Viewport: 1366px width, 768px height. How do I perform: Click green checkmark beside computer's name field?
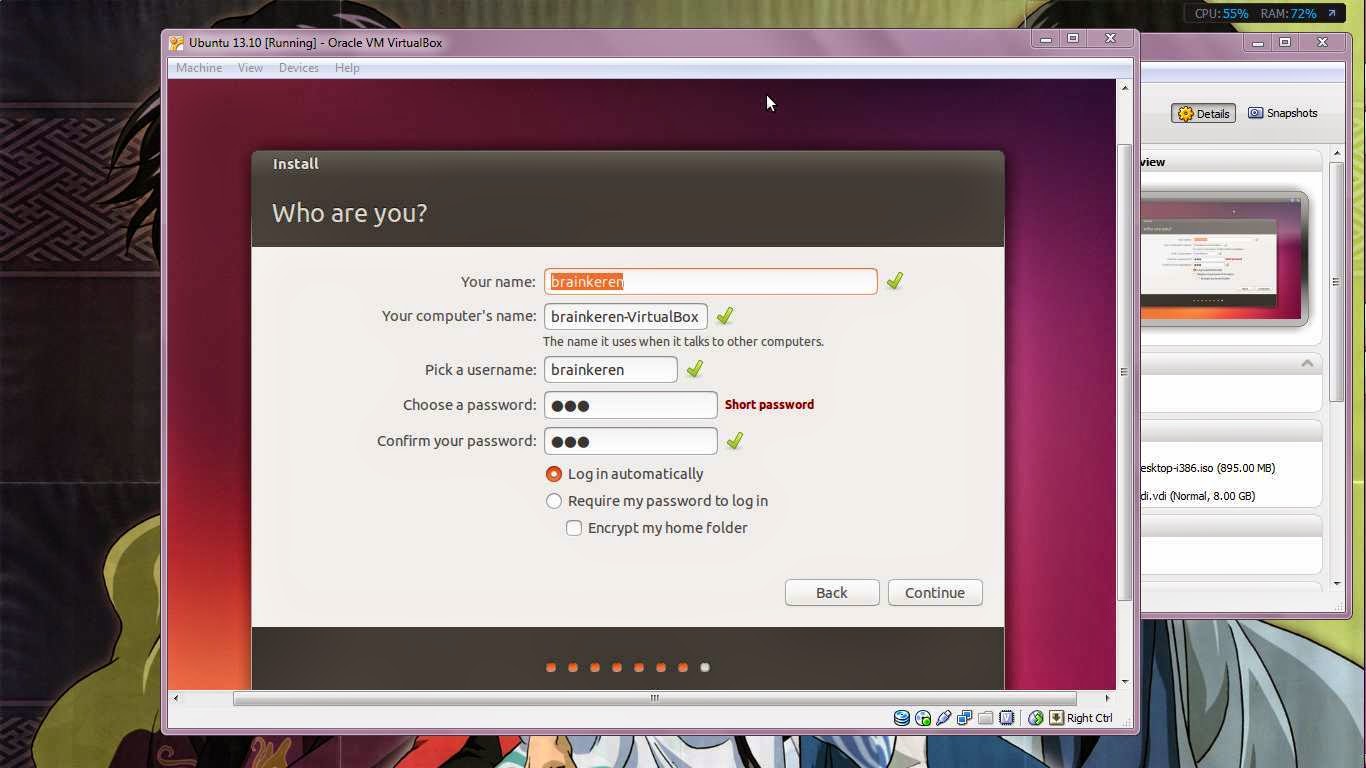pos(725,316)
